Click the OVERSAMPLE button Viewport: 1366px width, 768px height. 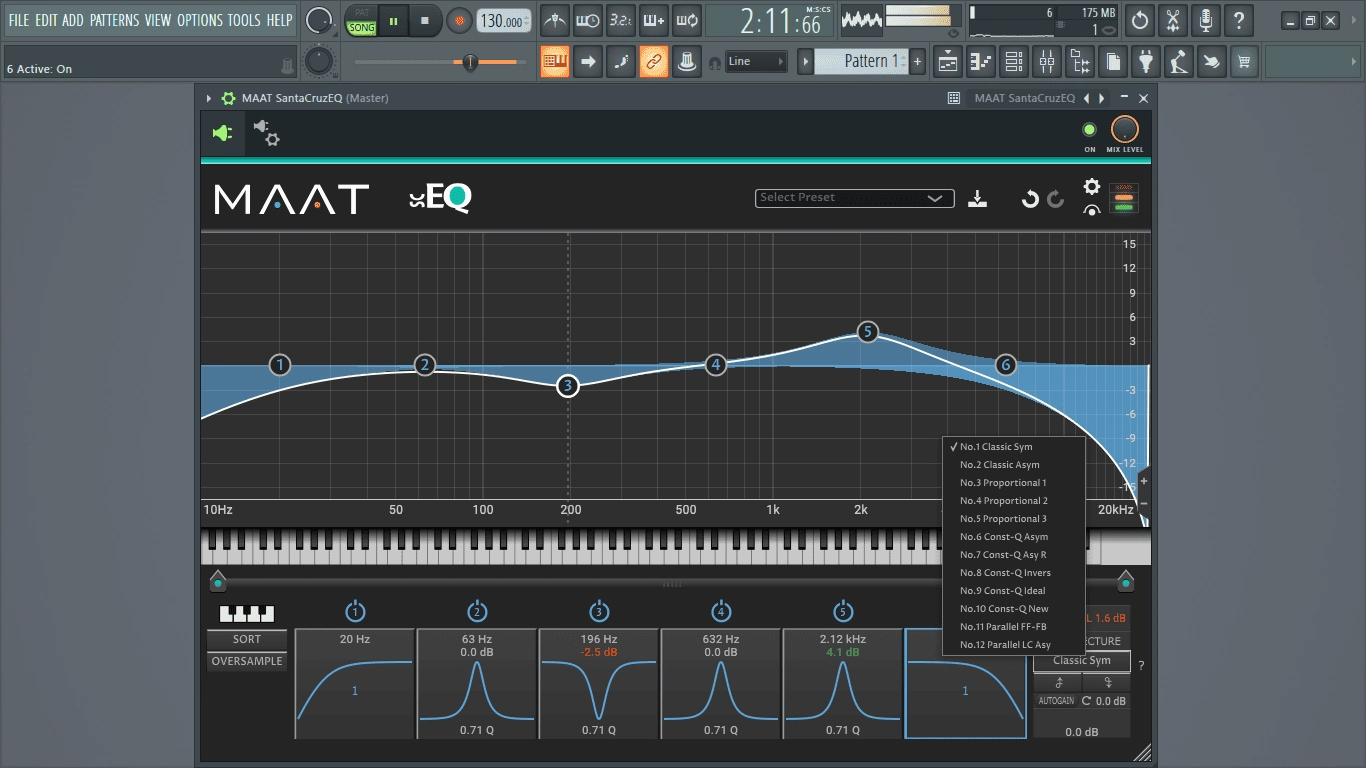(x=247, y=662)
